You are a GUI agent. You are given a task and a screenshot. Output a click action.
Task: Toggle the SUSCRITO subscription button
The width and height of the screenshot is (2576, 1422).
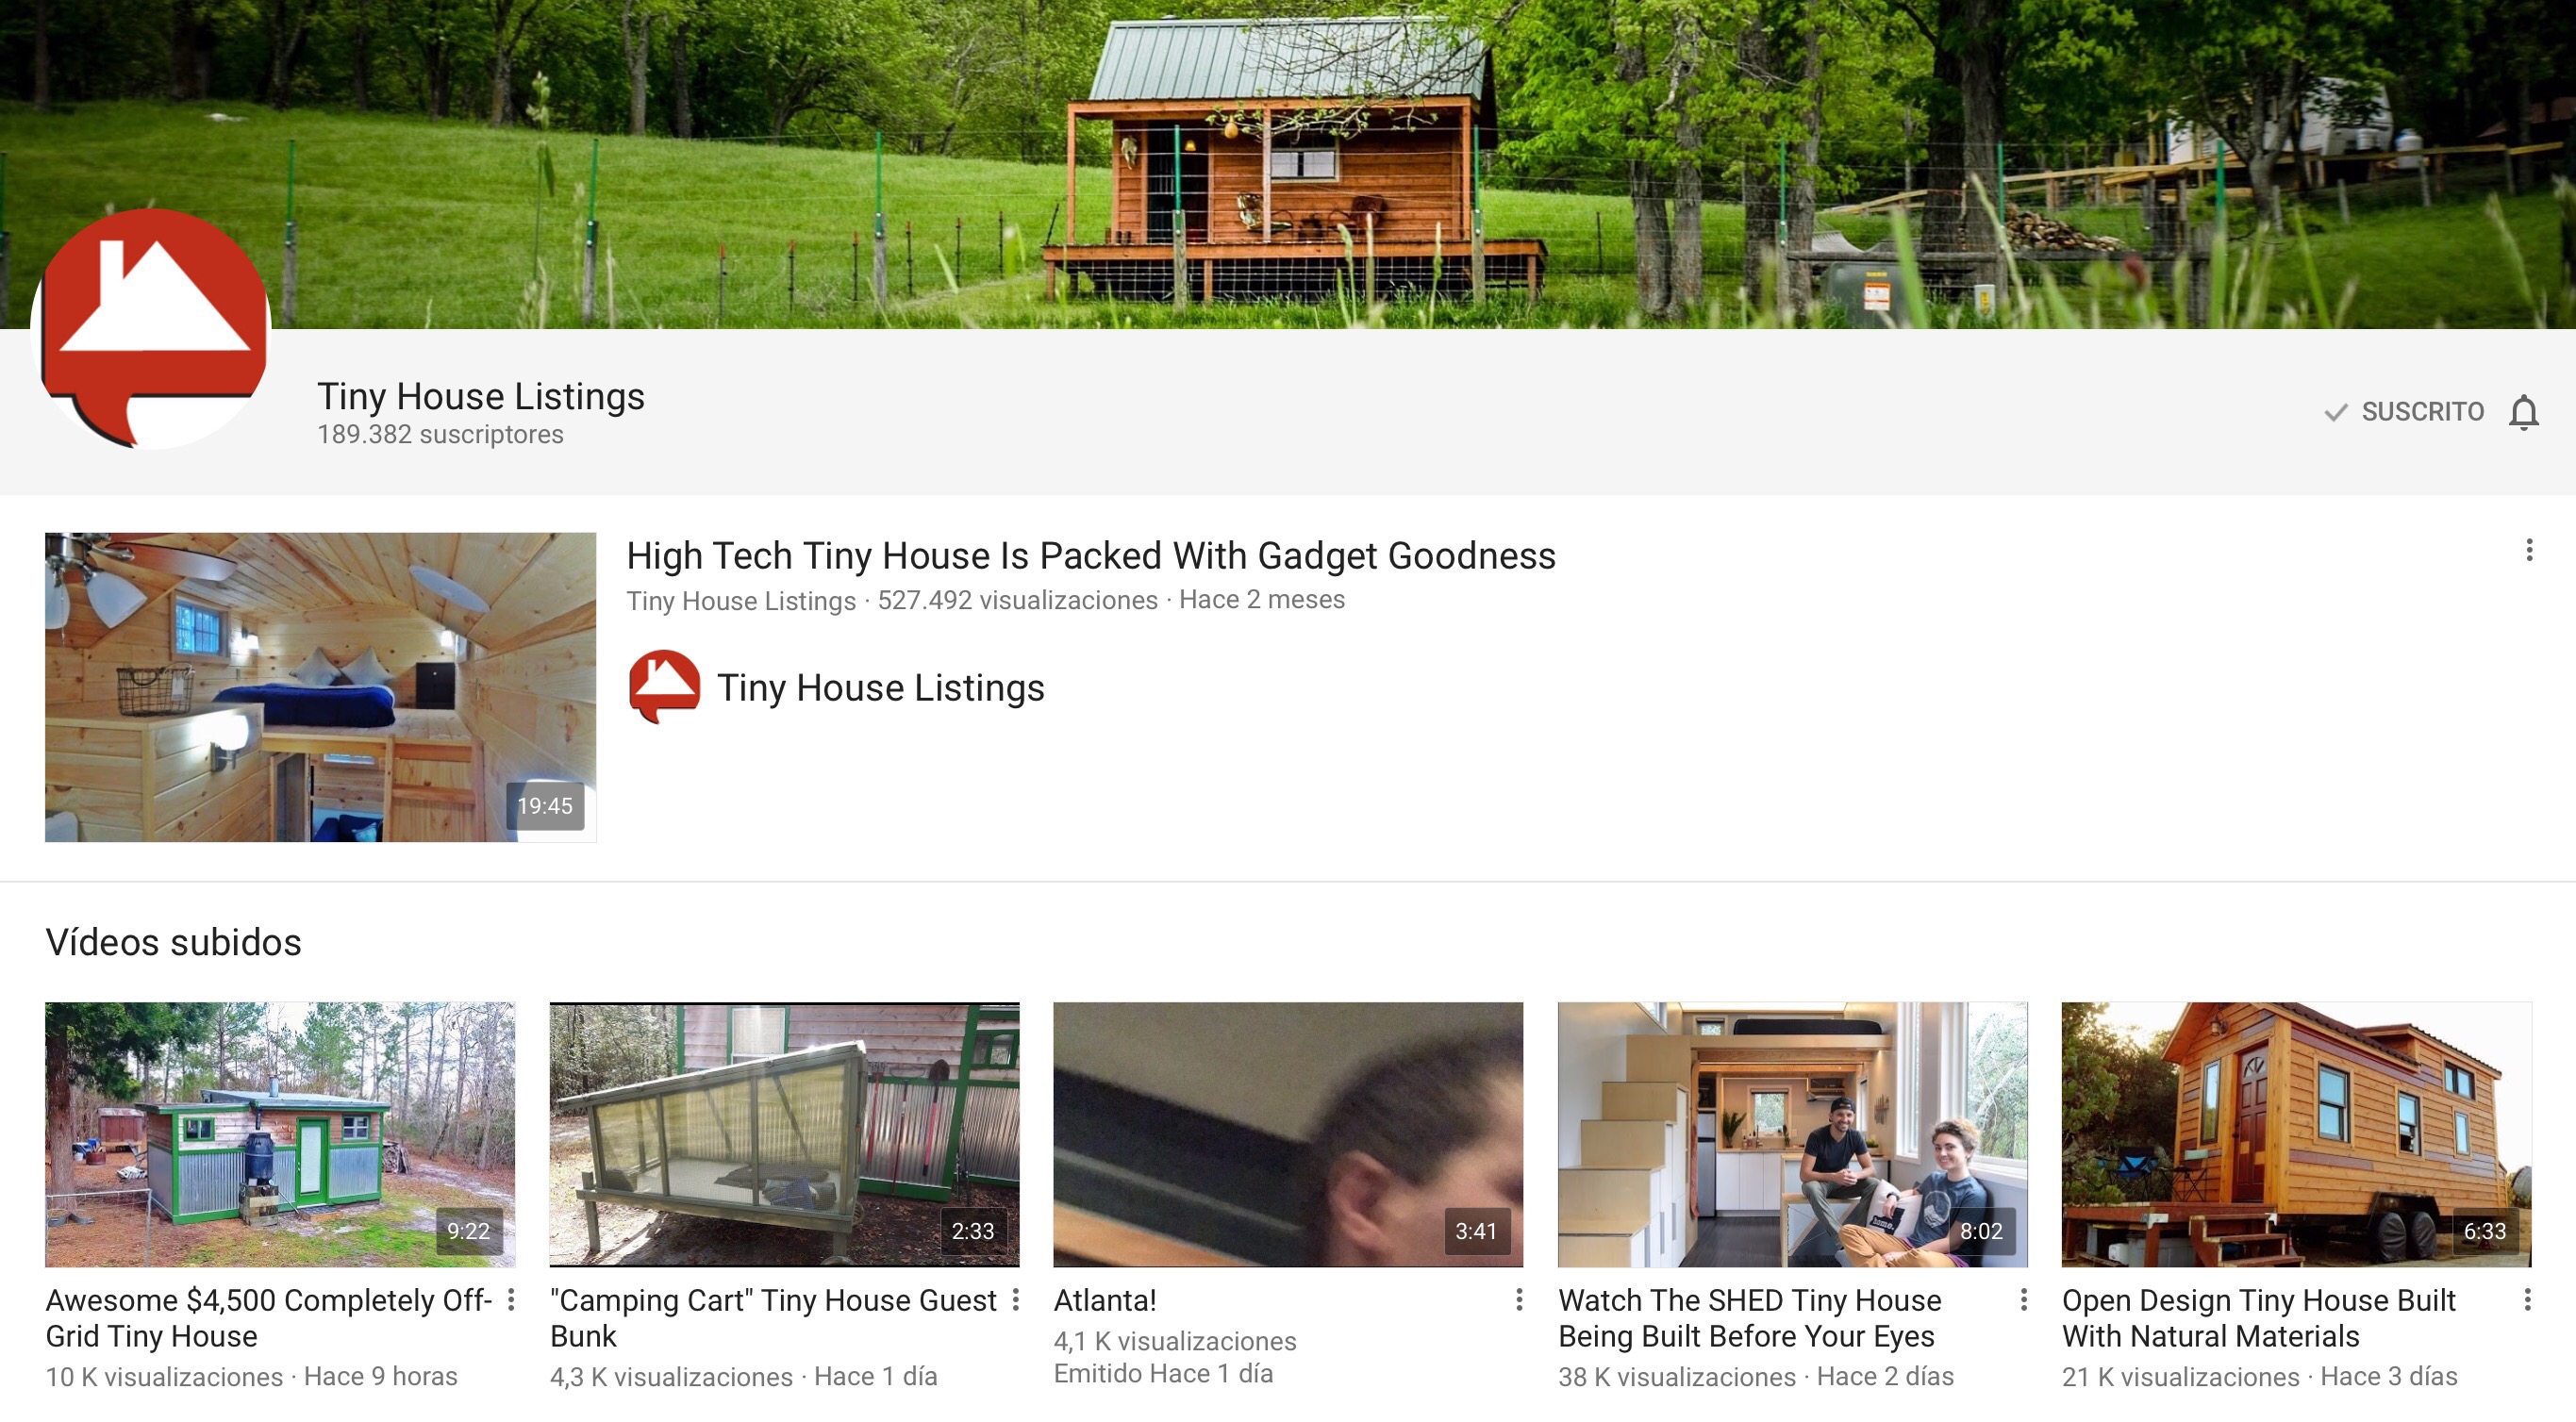[x=2403, y=412]
